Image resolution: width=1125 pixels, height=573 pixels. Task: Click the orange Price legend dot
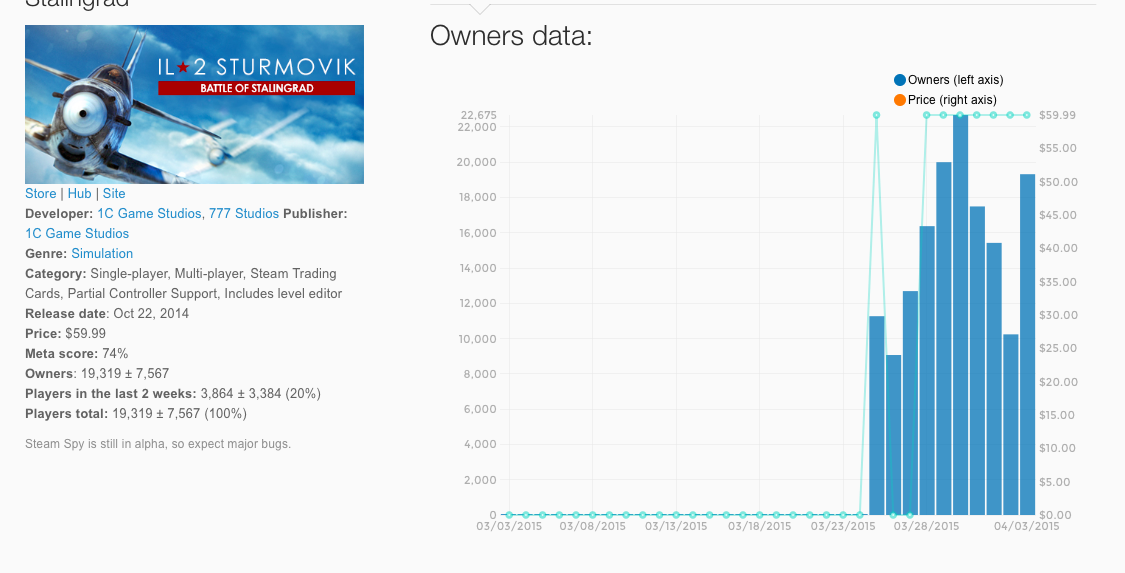pos(900,100)
